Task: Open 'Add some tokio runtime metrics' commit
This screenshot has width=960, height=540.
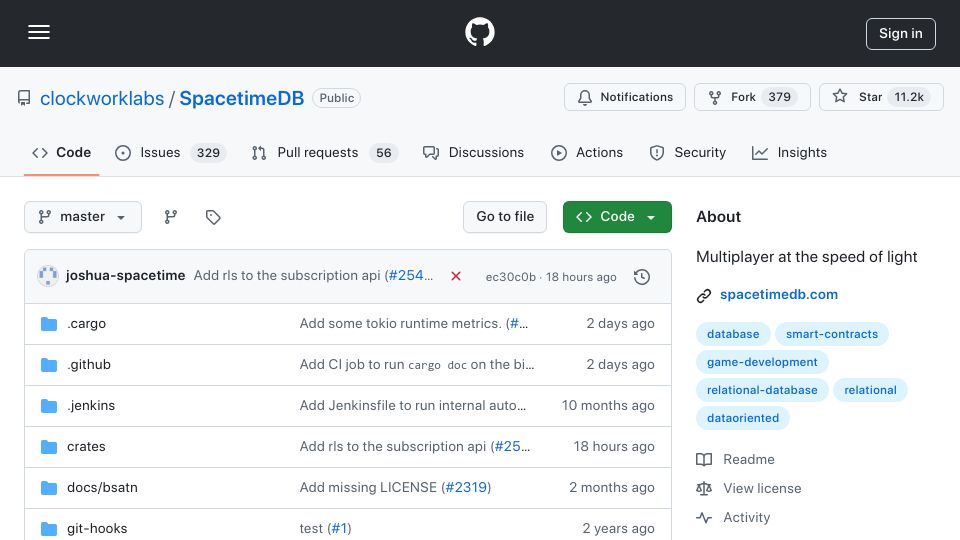Action: [x=400, y=324]
